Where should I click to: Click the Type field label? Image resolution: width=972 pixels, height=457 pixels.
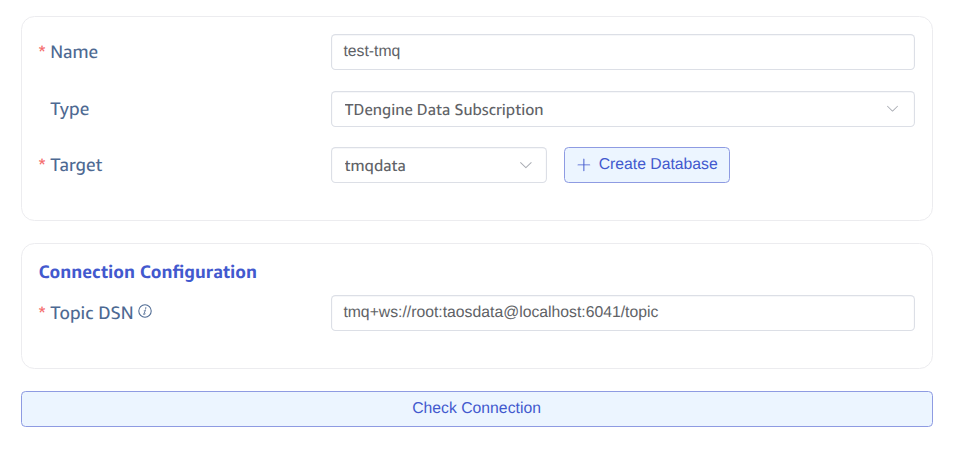click(70, 109)
